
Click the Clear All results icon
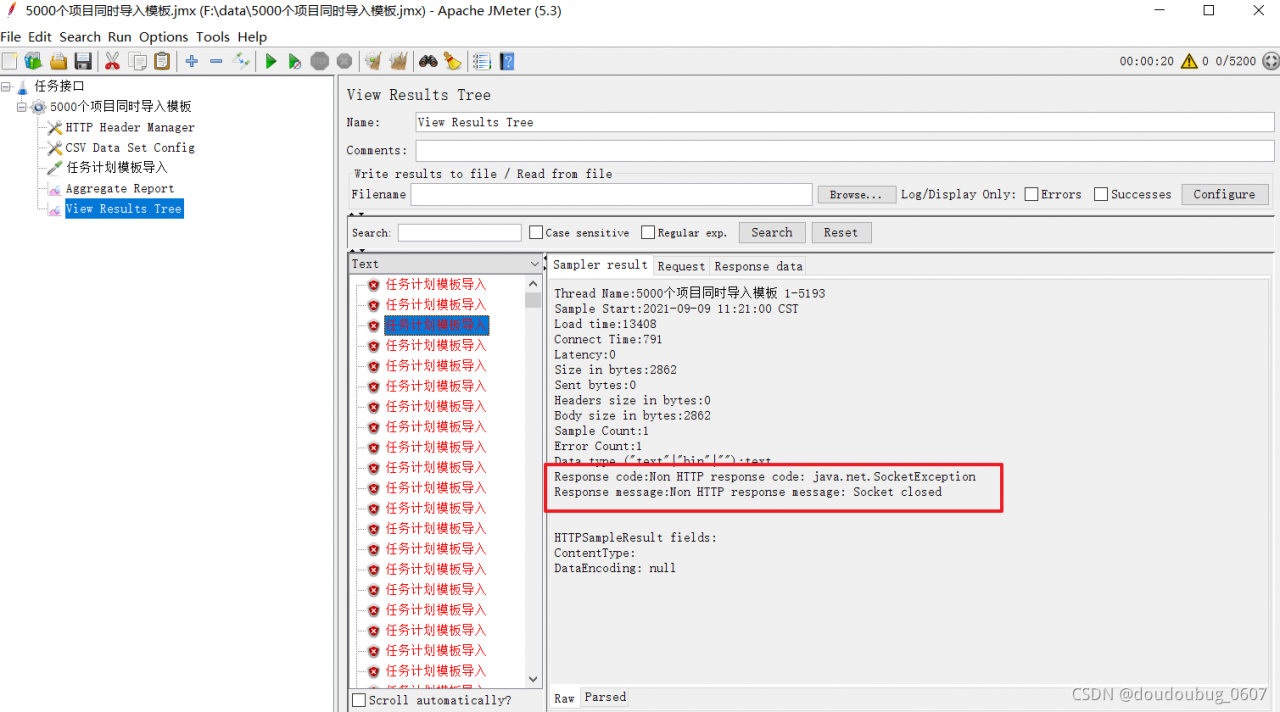pos(398,62)
